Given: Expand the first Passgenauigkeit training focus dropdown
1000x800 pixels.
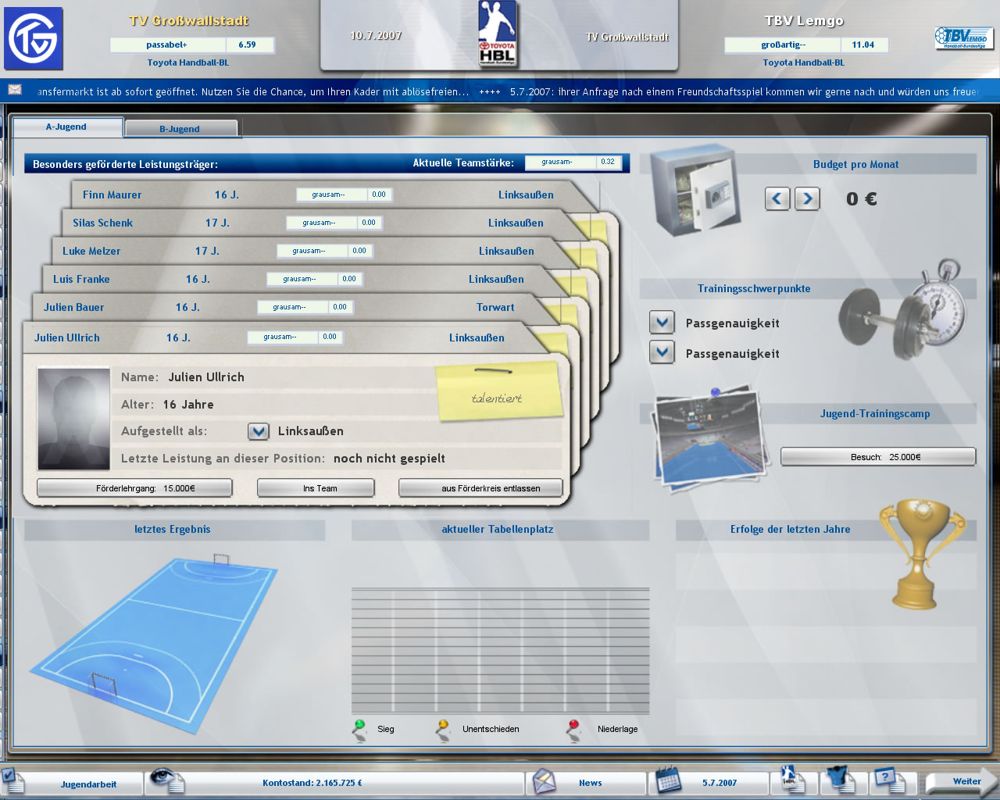Looking at the screenshot, I should point(661,323).
